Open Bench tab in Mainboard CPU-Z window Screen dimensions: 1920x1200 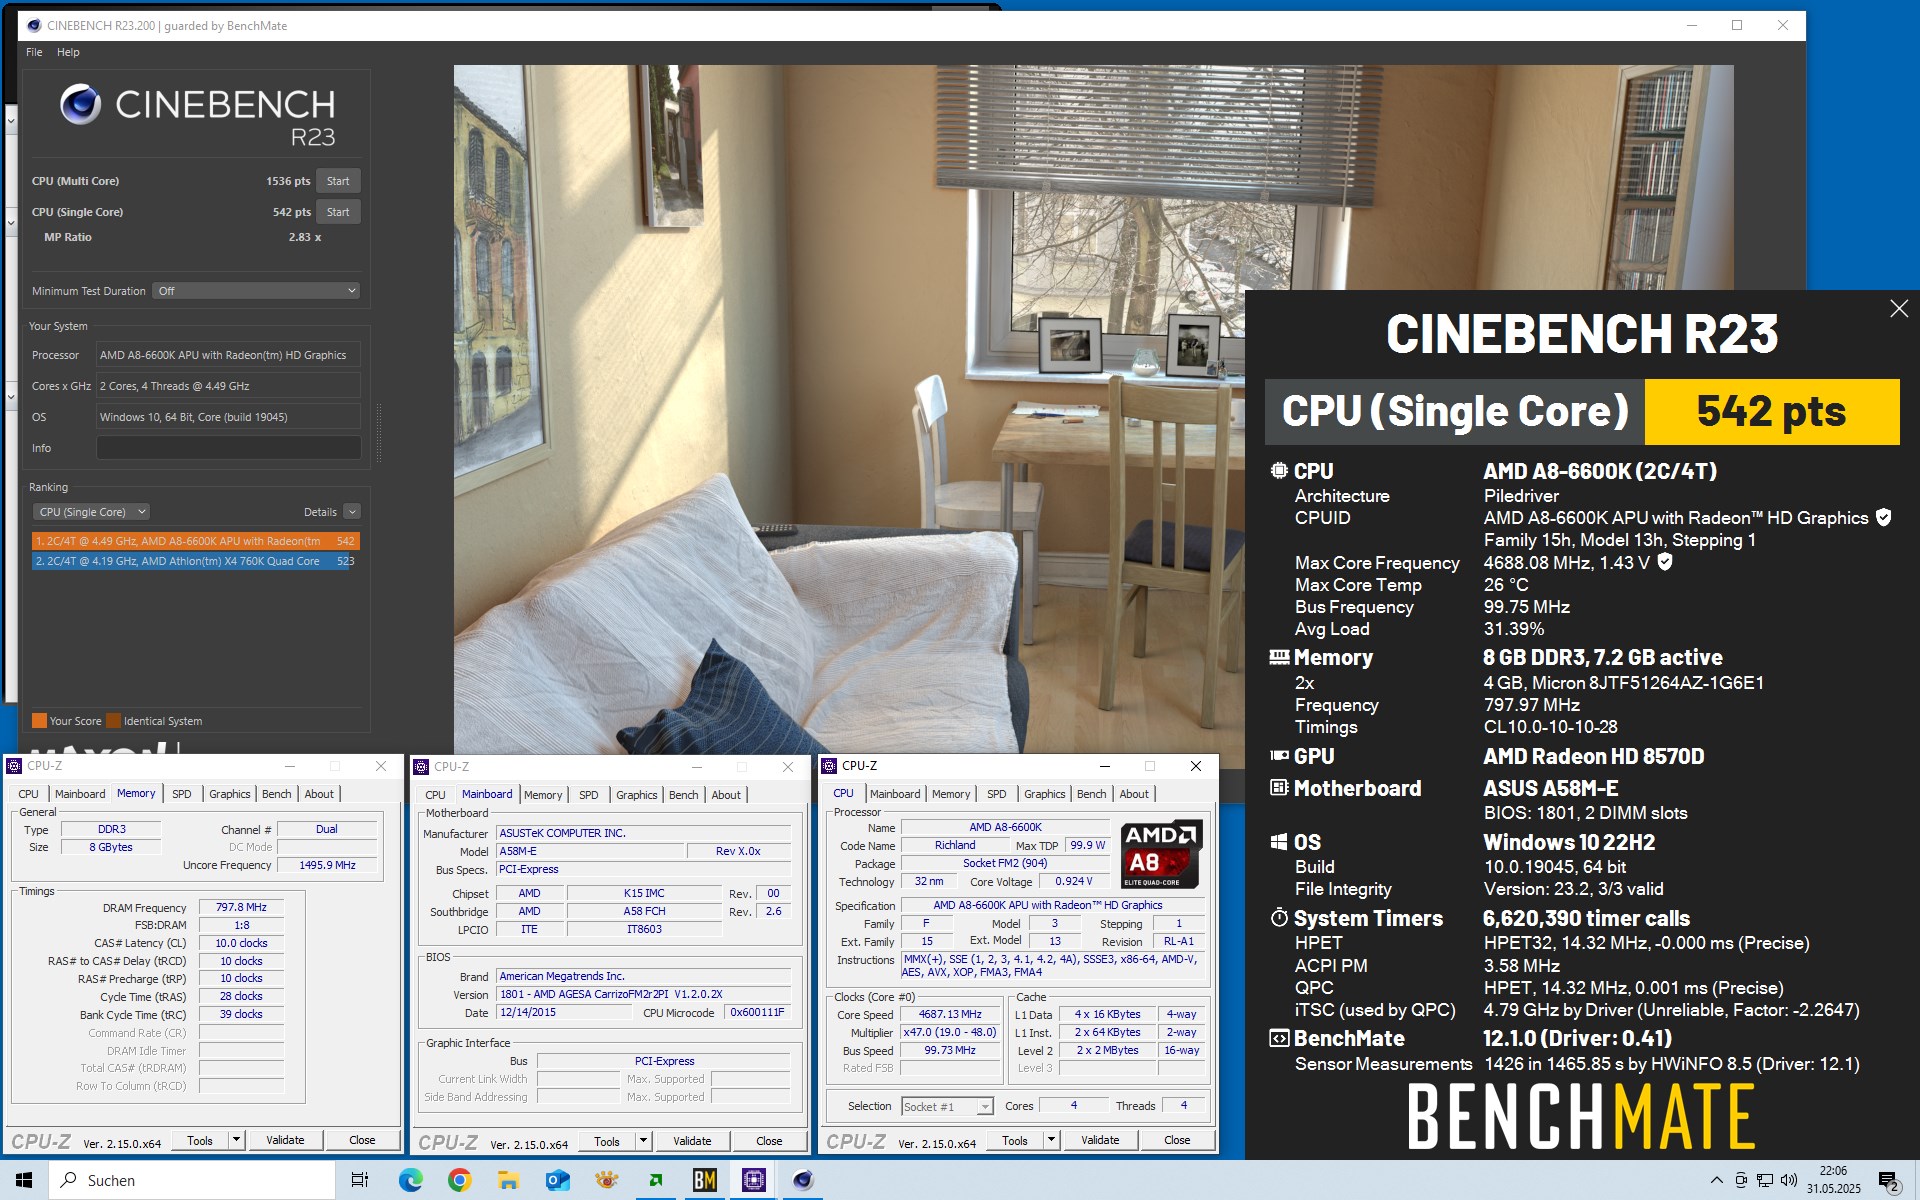pos(684,795)
